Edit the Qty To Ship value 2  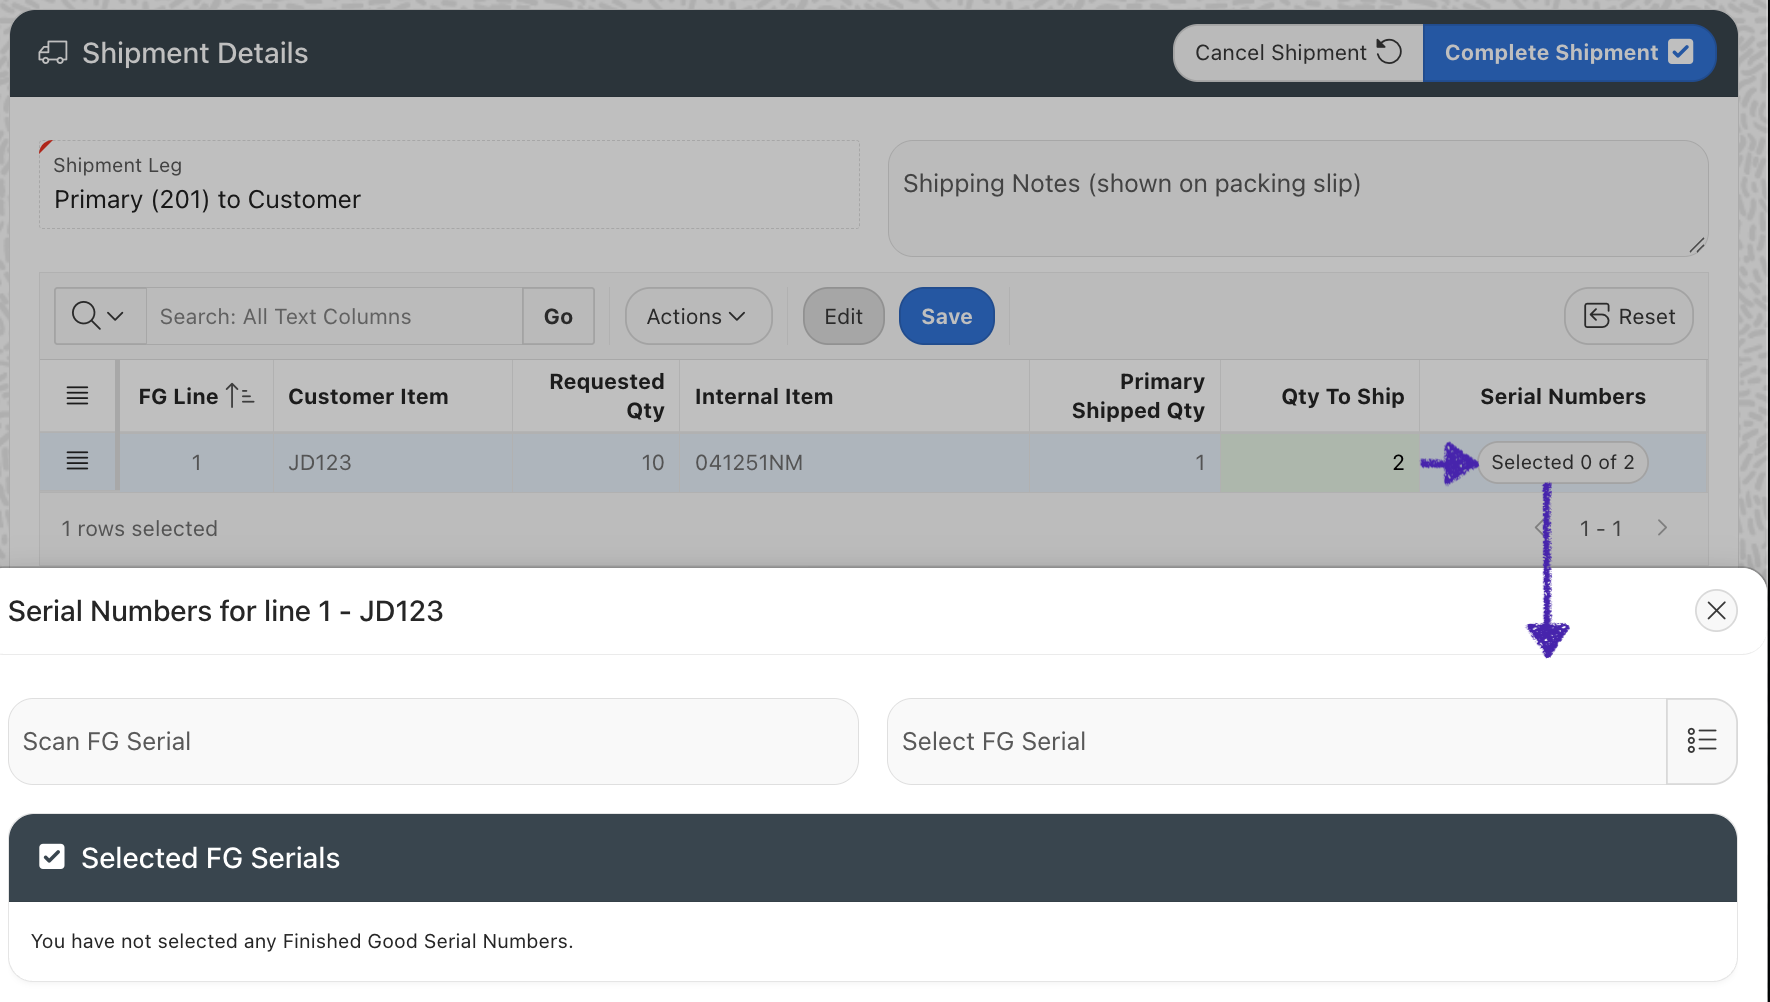1320,462
